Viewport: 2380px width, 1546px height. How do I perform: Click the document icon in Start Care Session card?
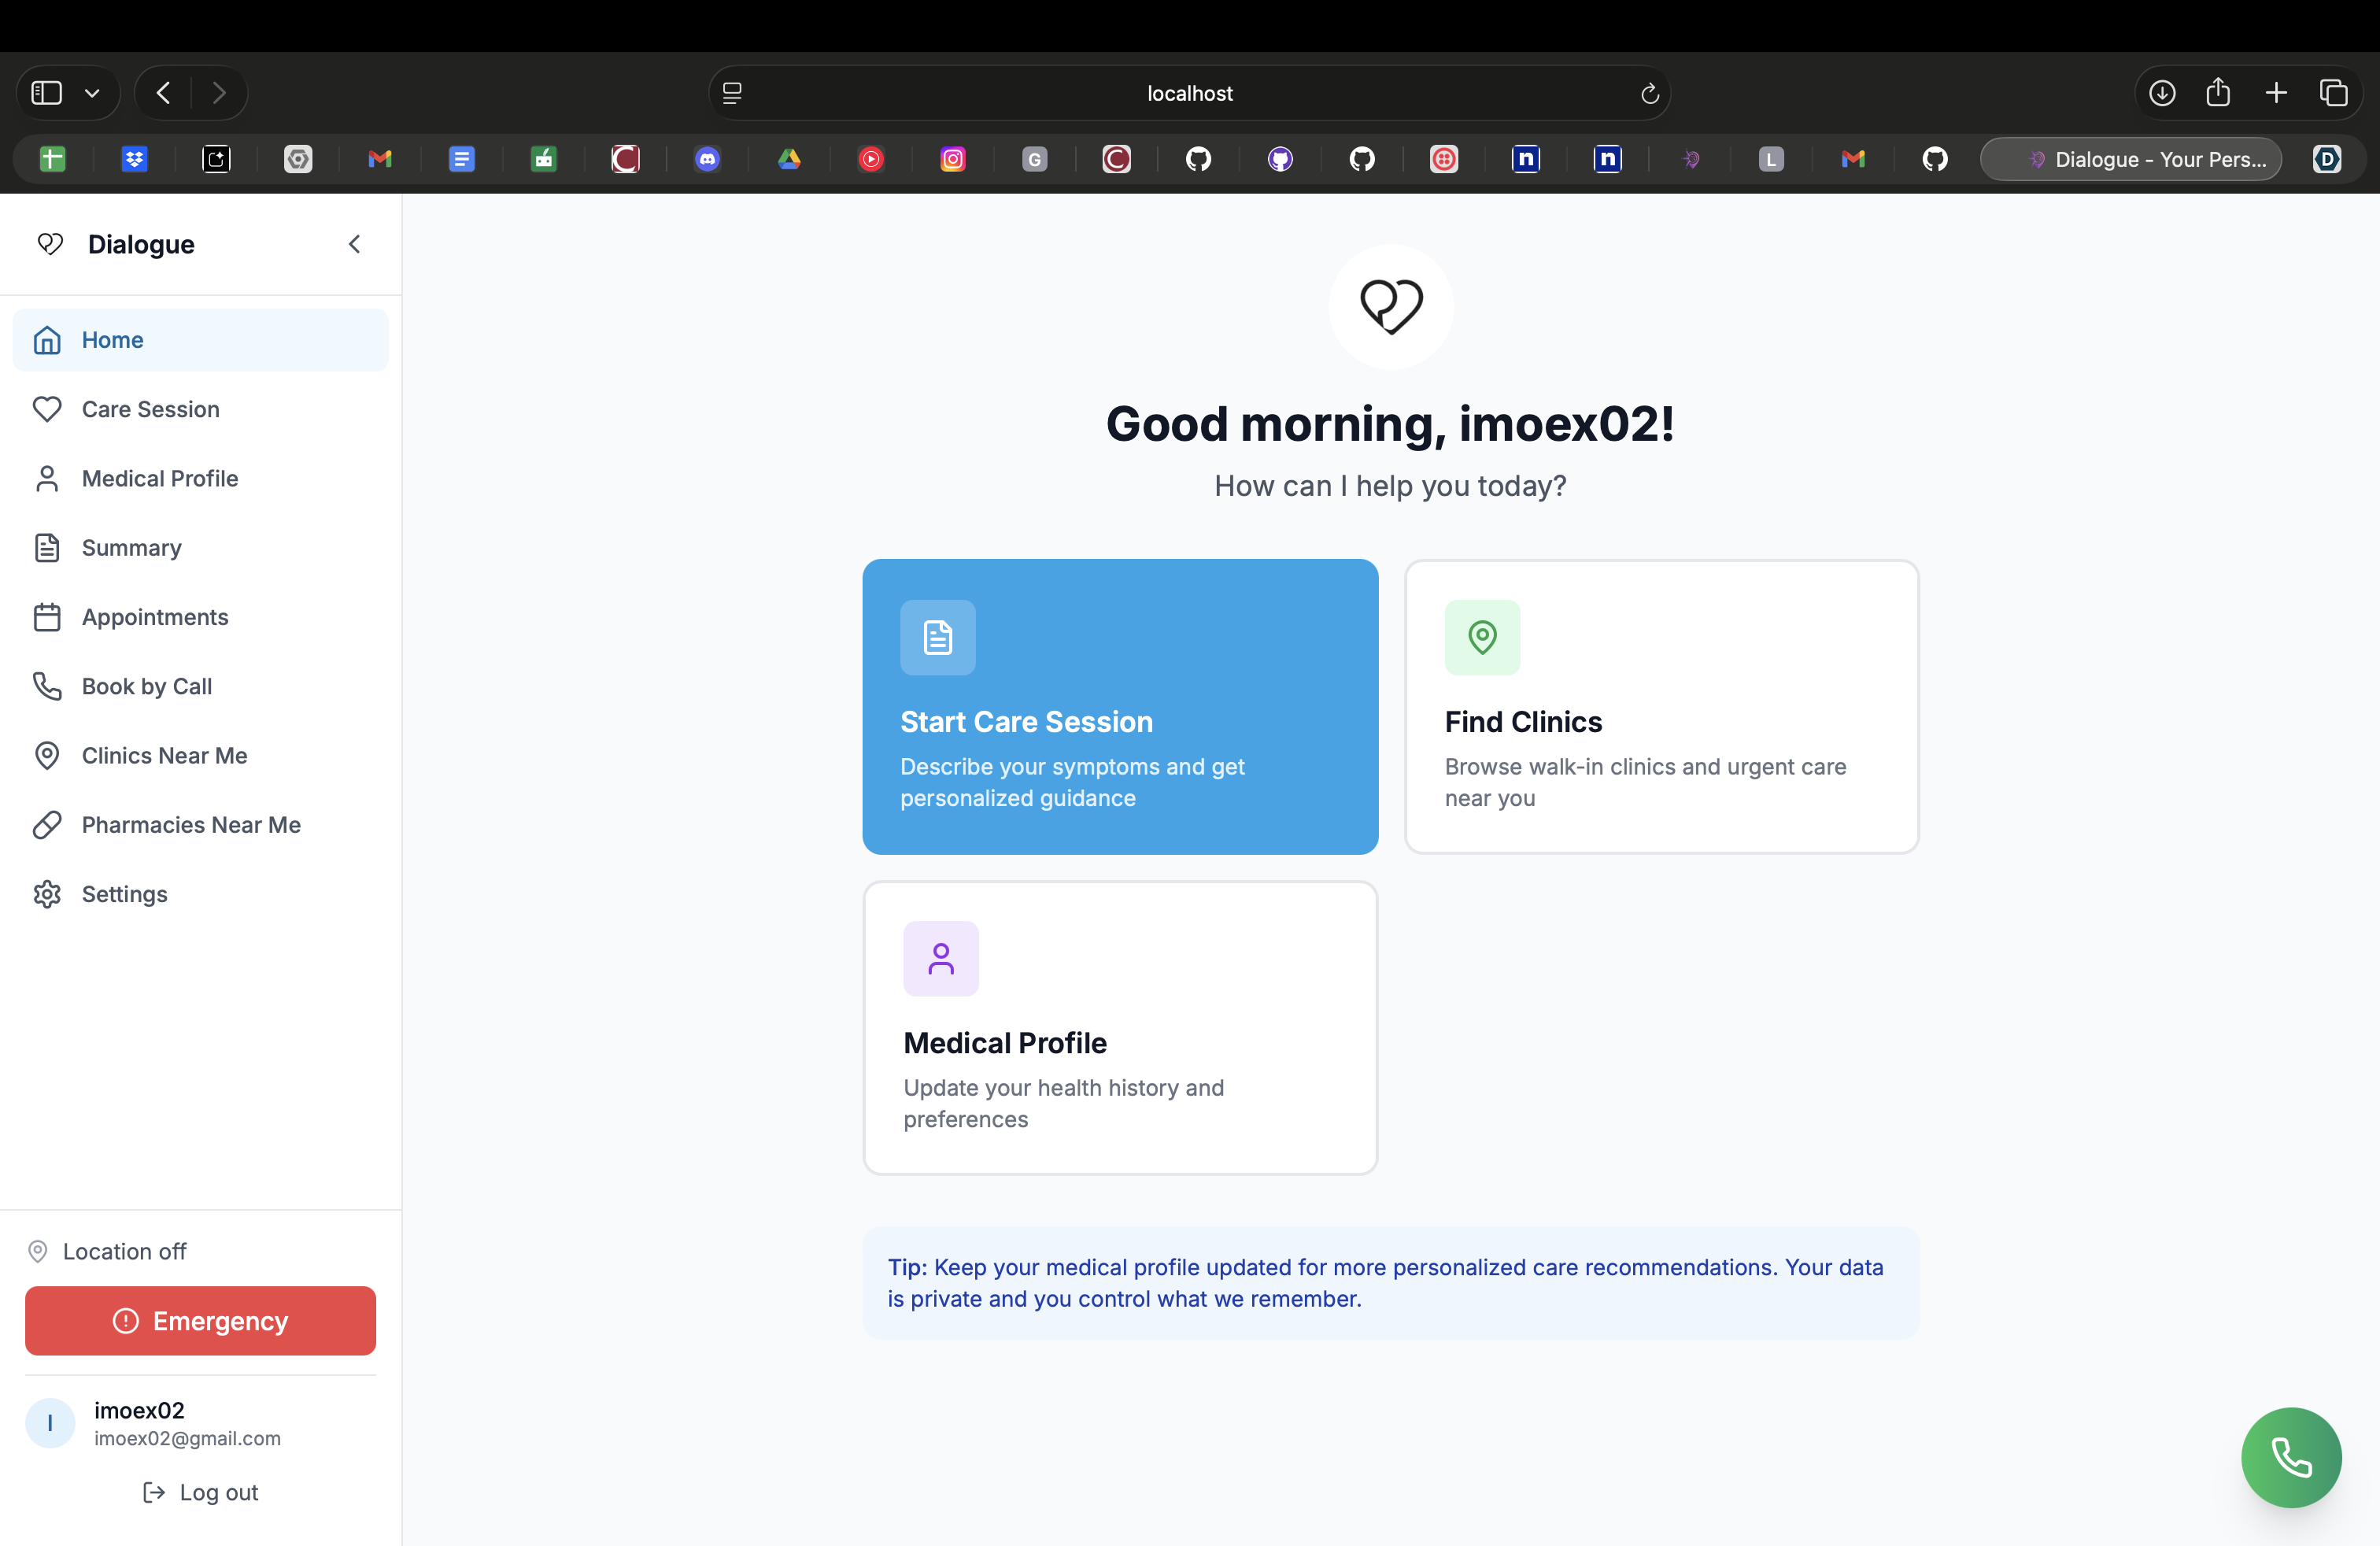[x=937, y=637]
